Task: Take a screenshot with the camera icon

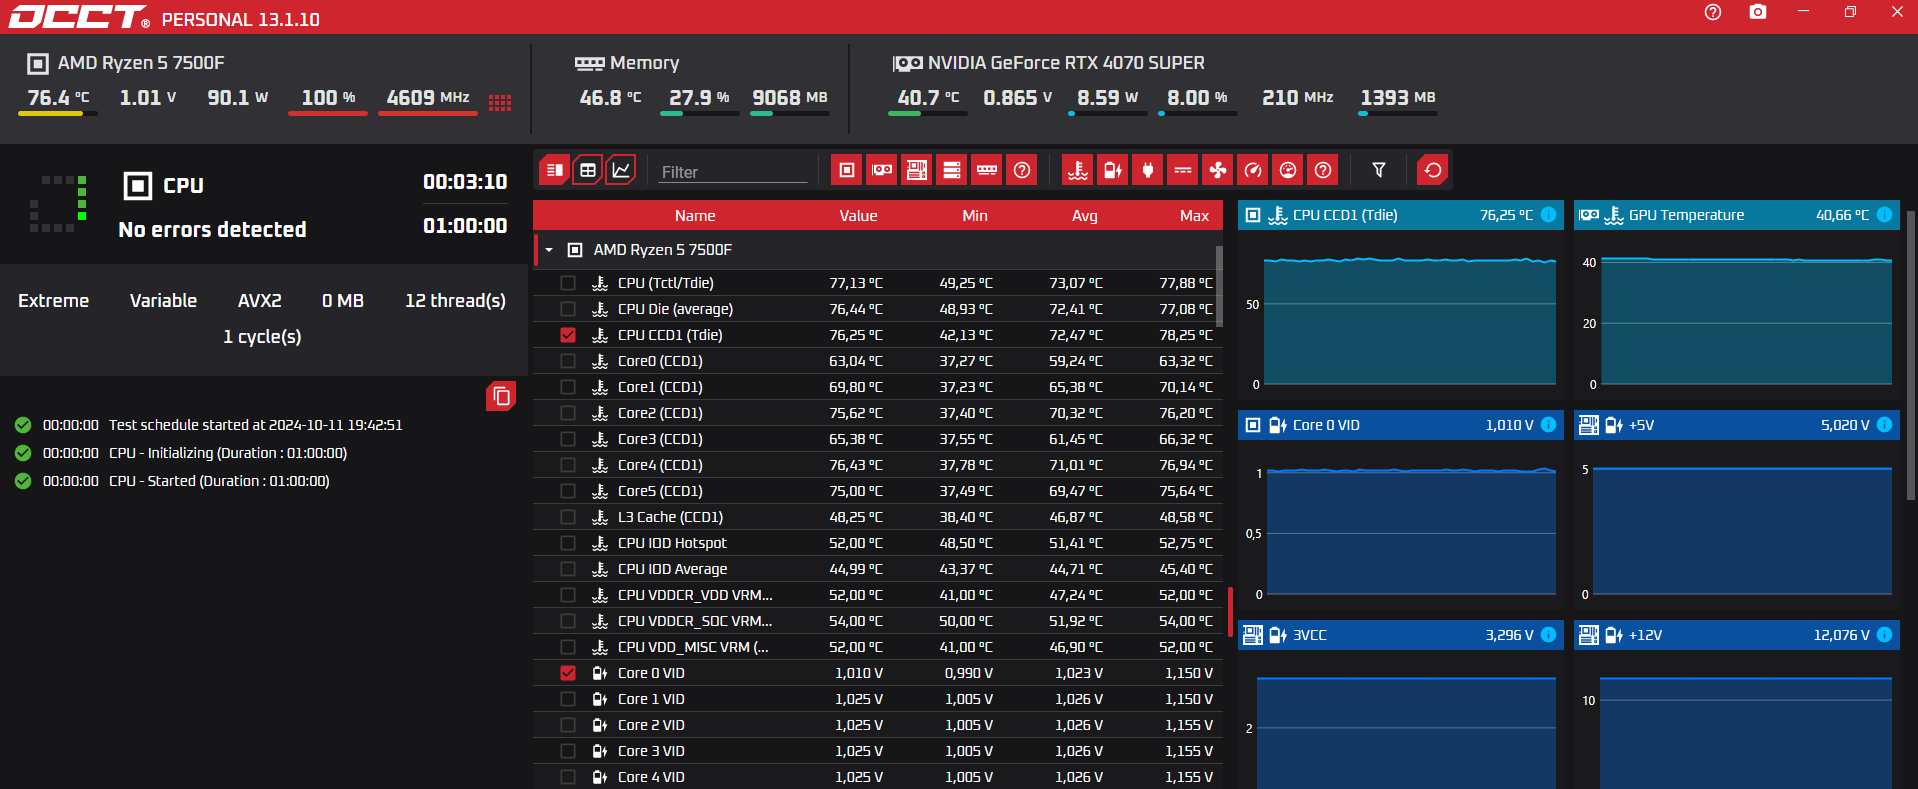Action: 1758,12
